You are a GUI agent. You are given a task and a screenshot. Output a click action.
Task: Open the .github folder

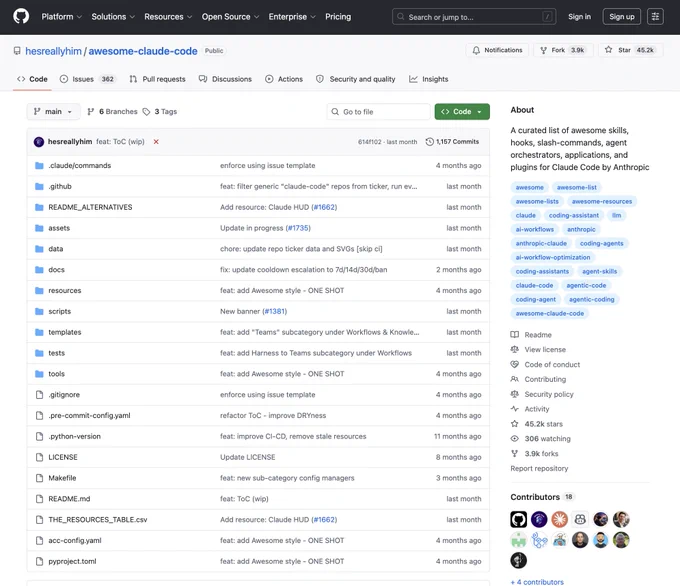coord(60,186)
